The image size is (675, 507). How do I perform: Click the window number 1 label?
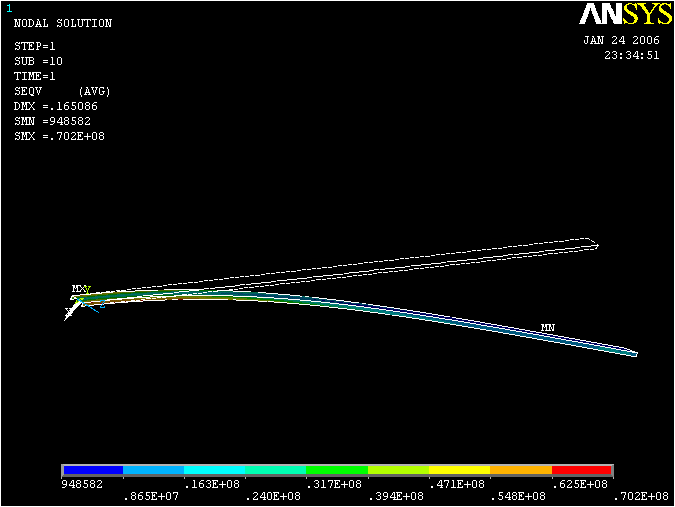tap(9, 8)
